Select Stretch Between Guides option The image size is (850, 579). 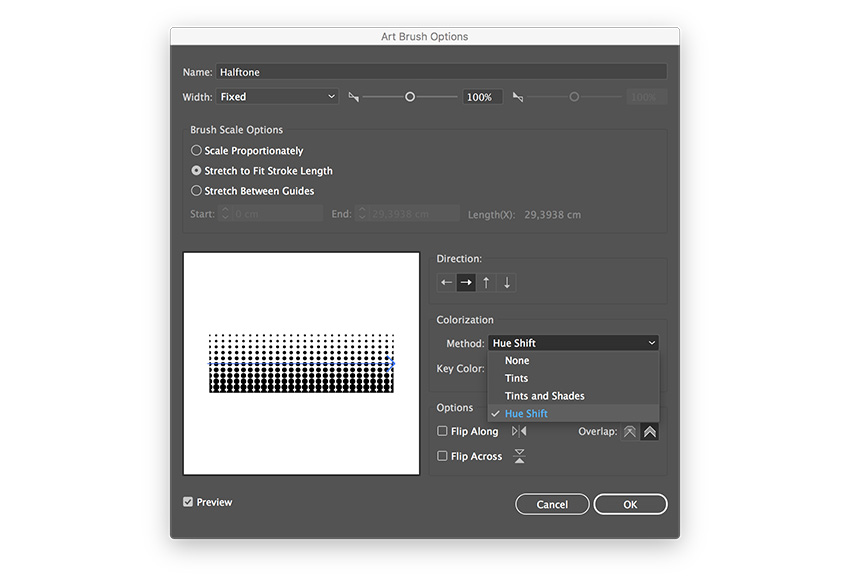coord(196,190)
